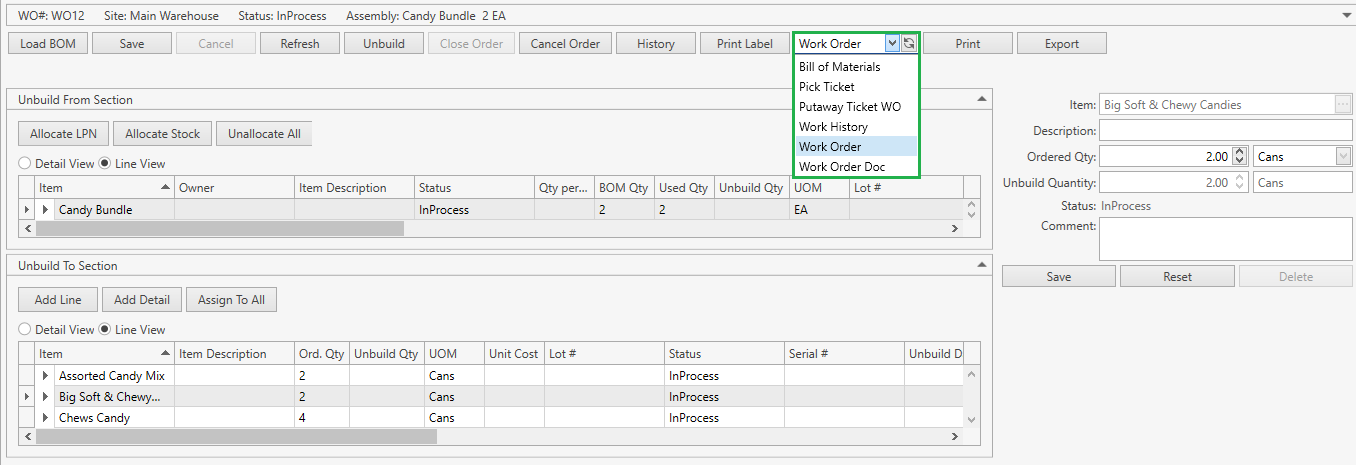
Task: Click refresh icon beside report type dropdown
Action: point(908,44)
